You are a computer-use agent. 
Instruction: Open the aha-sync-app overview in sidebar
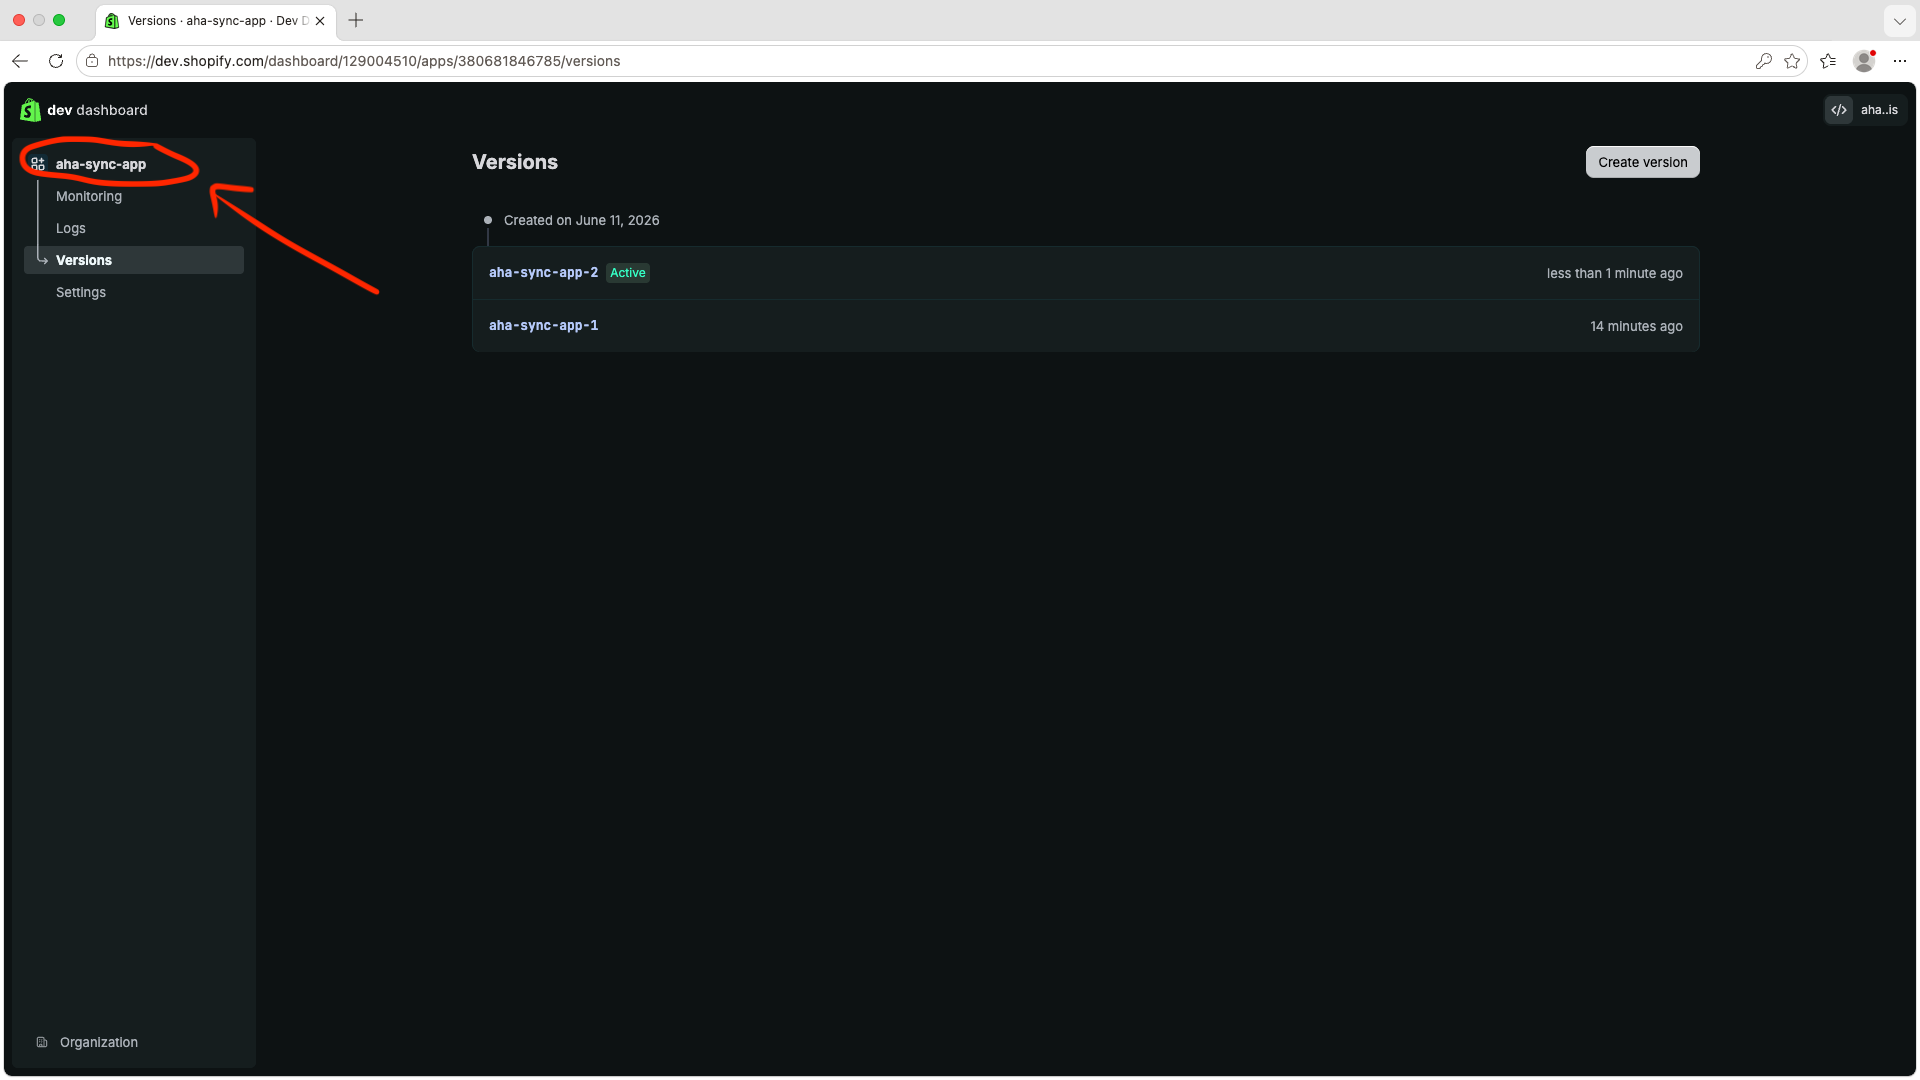[x=101, y=164]
